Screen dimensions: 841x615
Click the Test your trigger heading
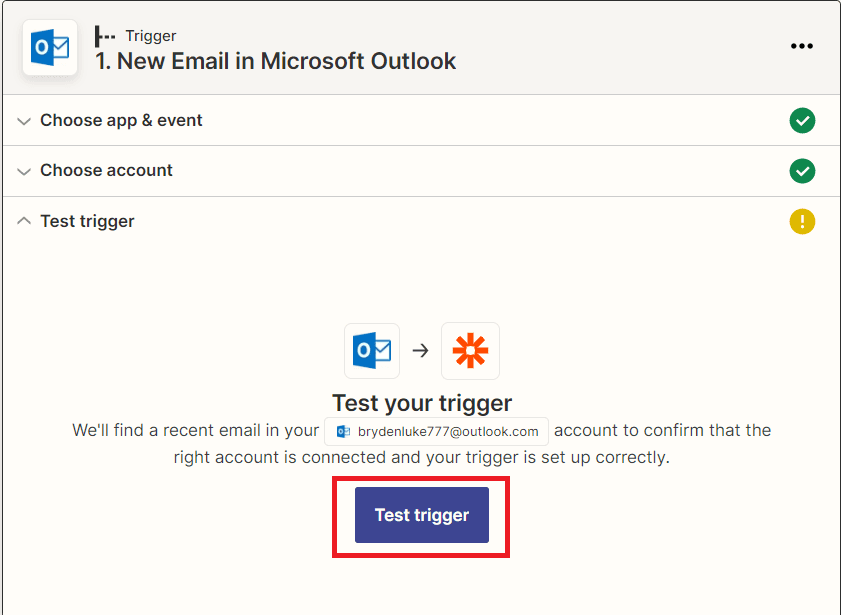422,403
